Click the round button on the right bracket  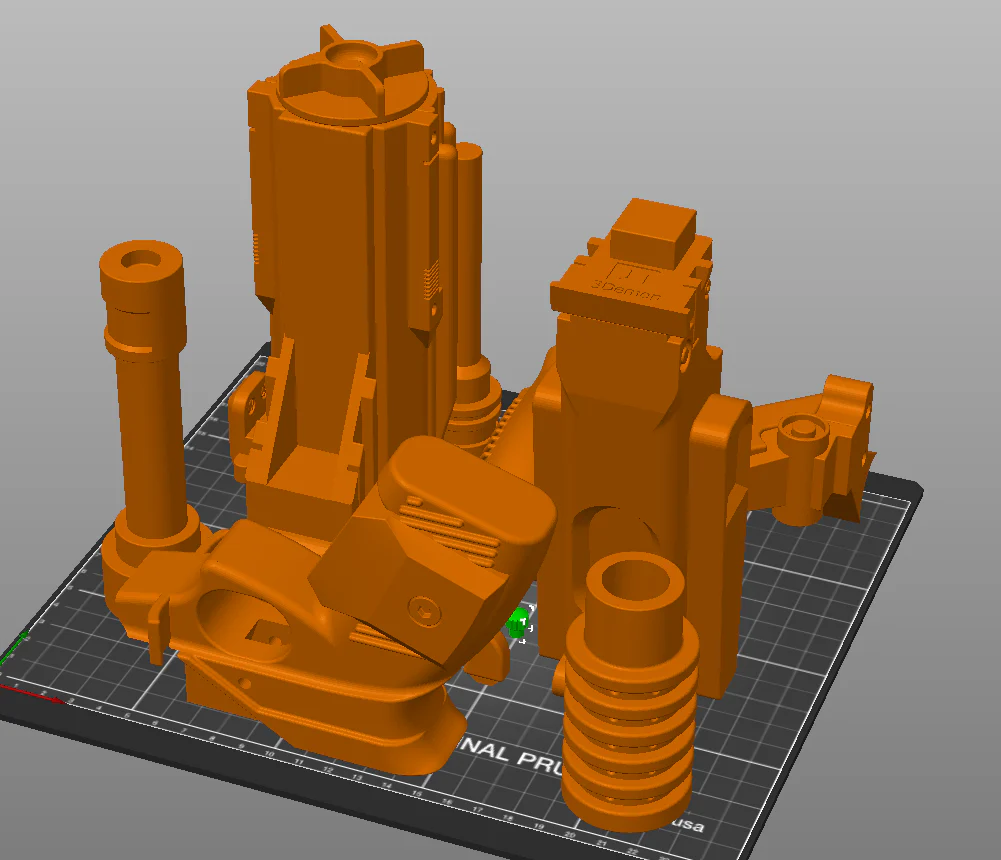tap(801, 428)
